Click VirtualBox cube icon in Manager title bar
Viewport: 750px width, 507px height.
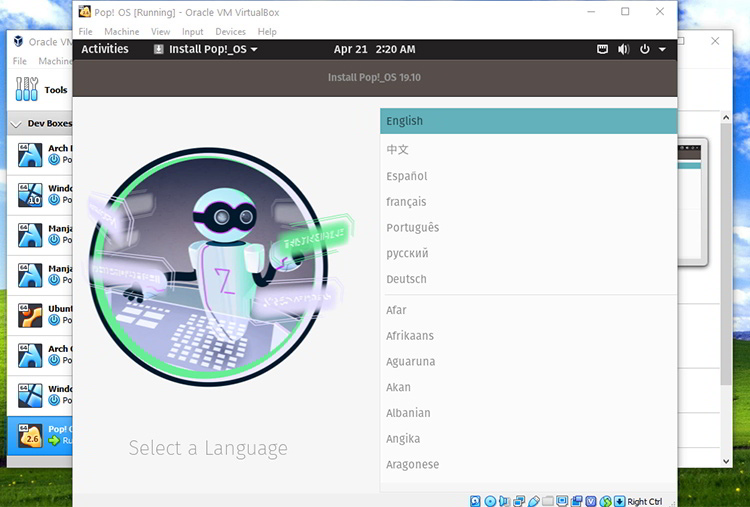pos(18,41)
